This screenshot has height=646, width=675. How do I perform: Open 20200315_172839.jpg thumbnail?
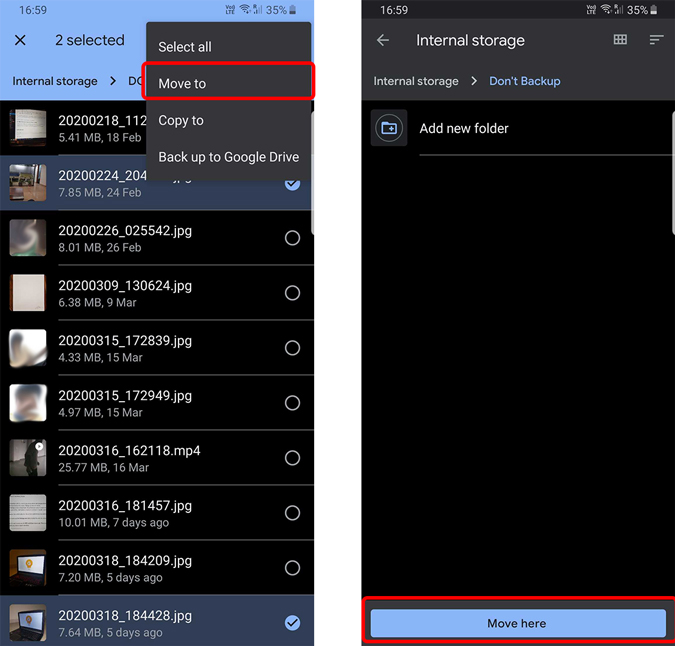(x=28, y=348)
